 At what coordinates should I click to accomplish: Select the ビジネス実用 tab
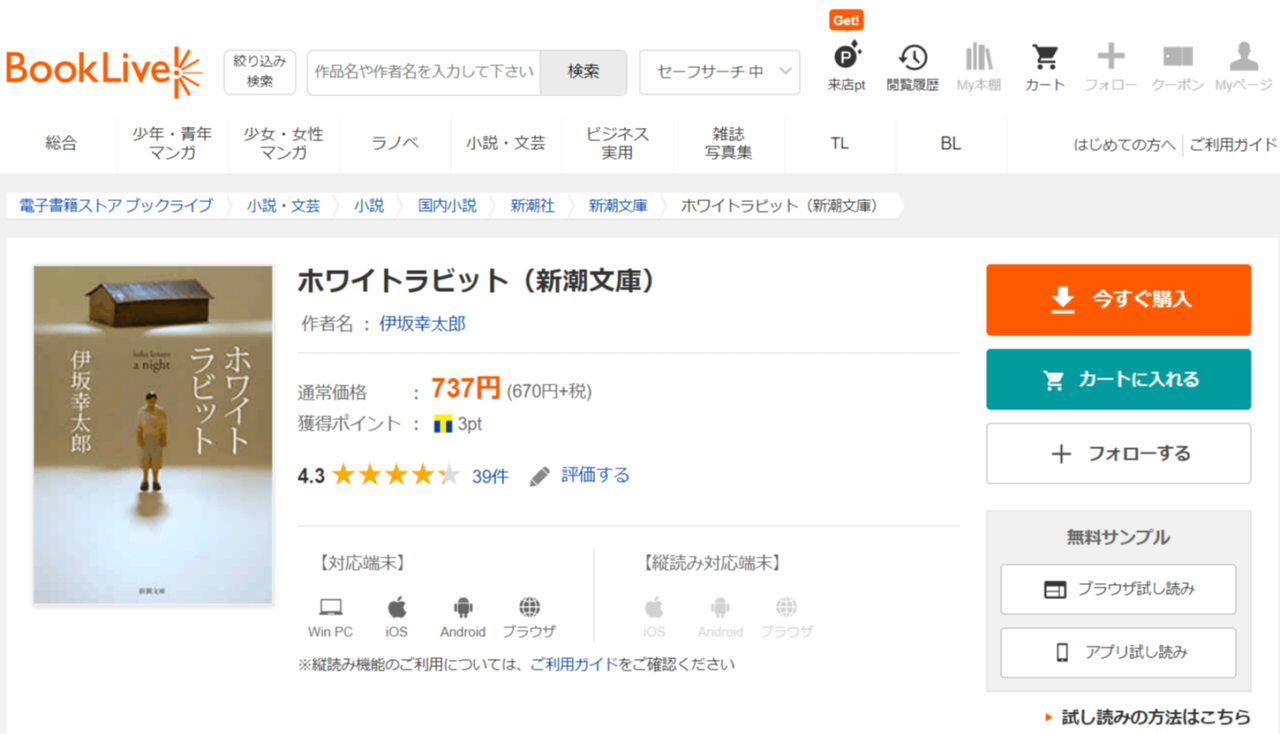[x=617, y=144]
